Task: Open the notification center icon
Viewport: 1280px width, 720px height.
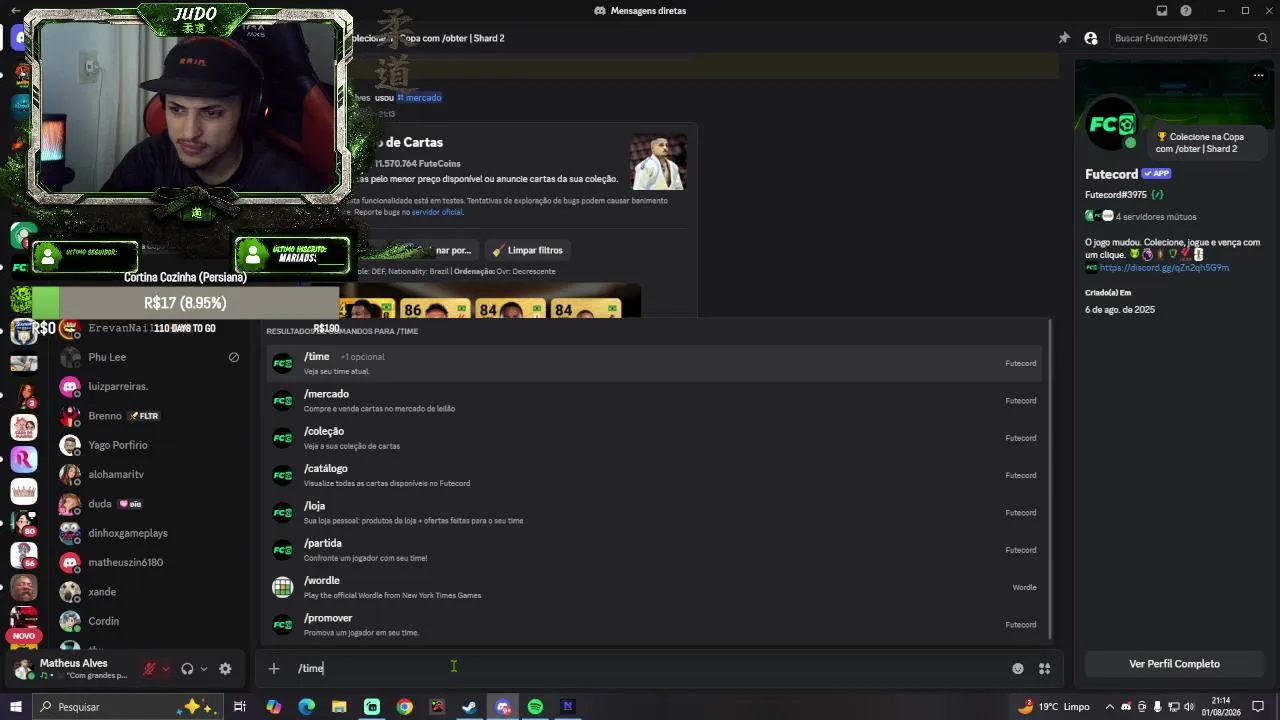Action: (x=1258, y=707)
